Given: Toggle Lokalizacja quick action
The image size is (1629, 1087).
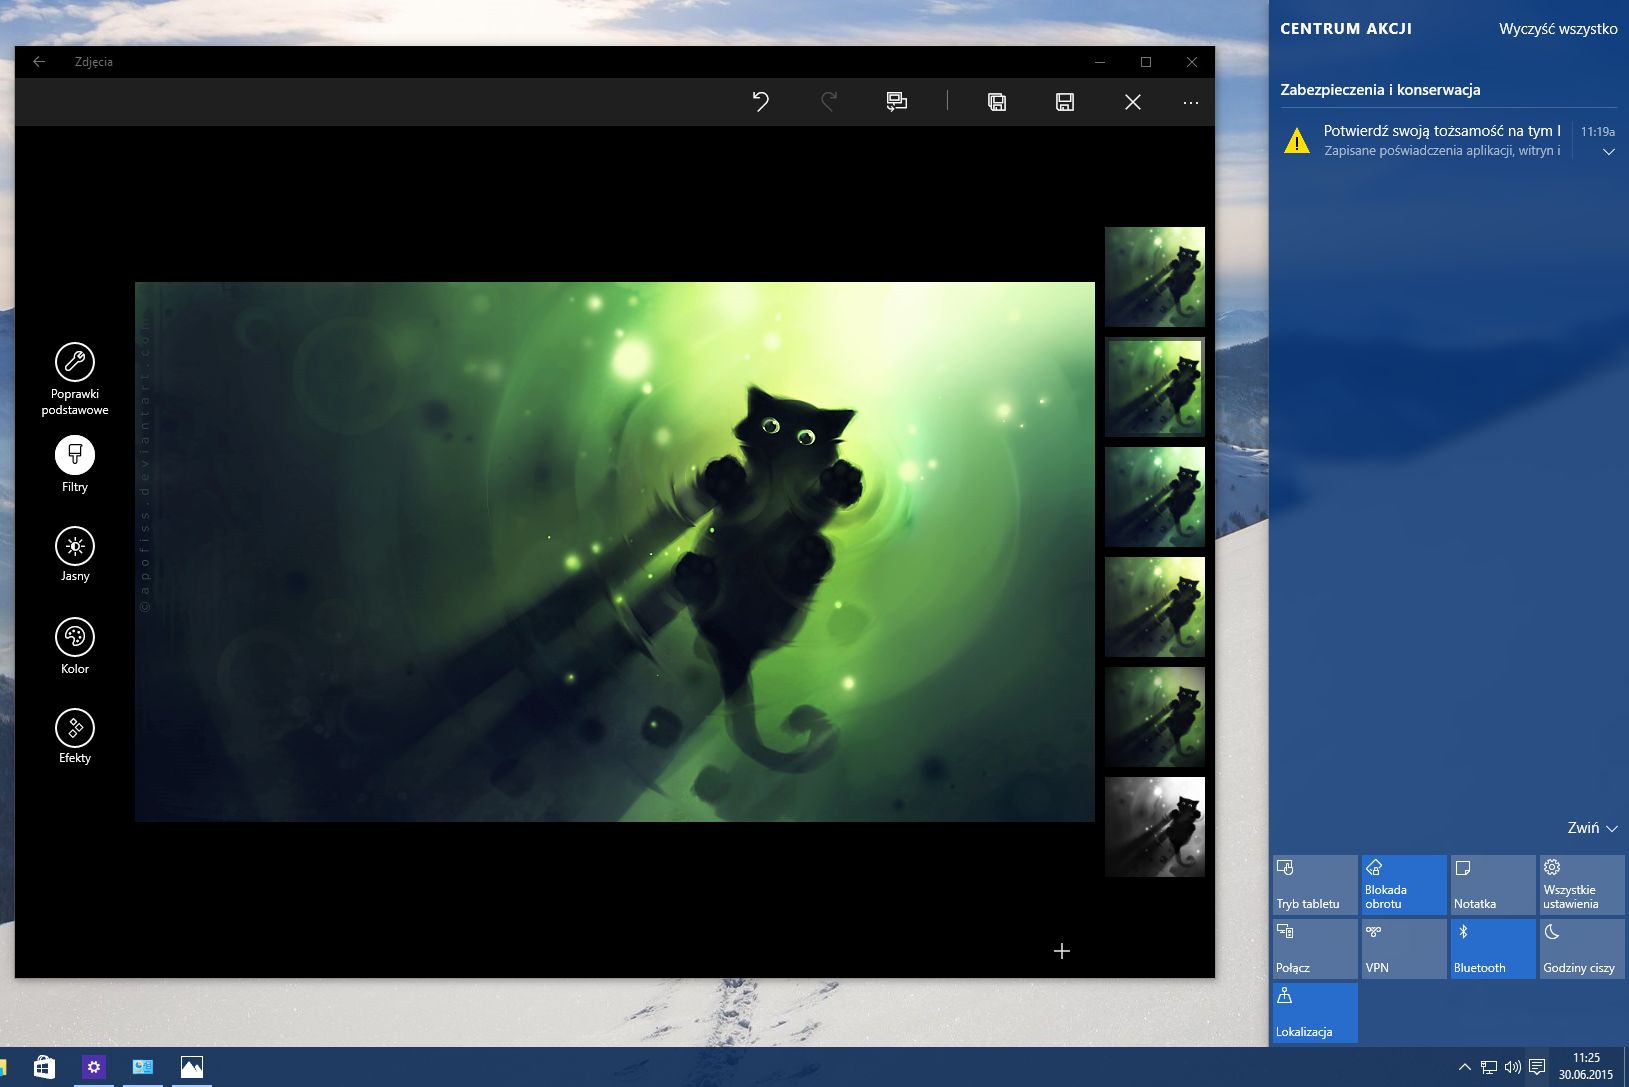Looking at the screenshot, I should click(1315, 1013).
